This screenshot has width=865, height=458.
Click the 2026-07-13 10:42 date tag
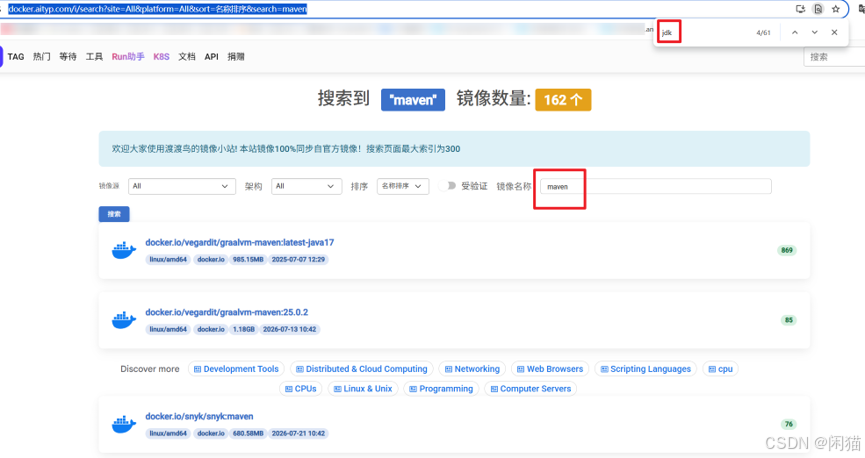tap(290, 329)
